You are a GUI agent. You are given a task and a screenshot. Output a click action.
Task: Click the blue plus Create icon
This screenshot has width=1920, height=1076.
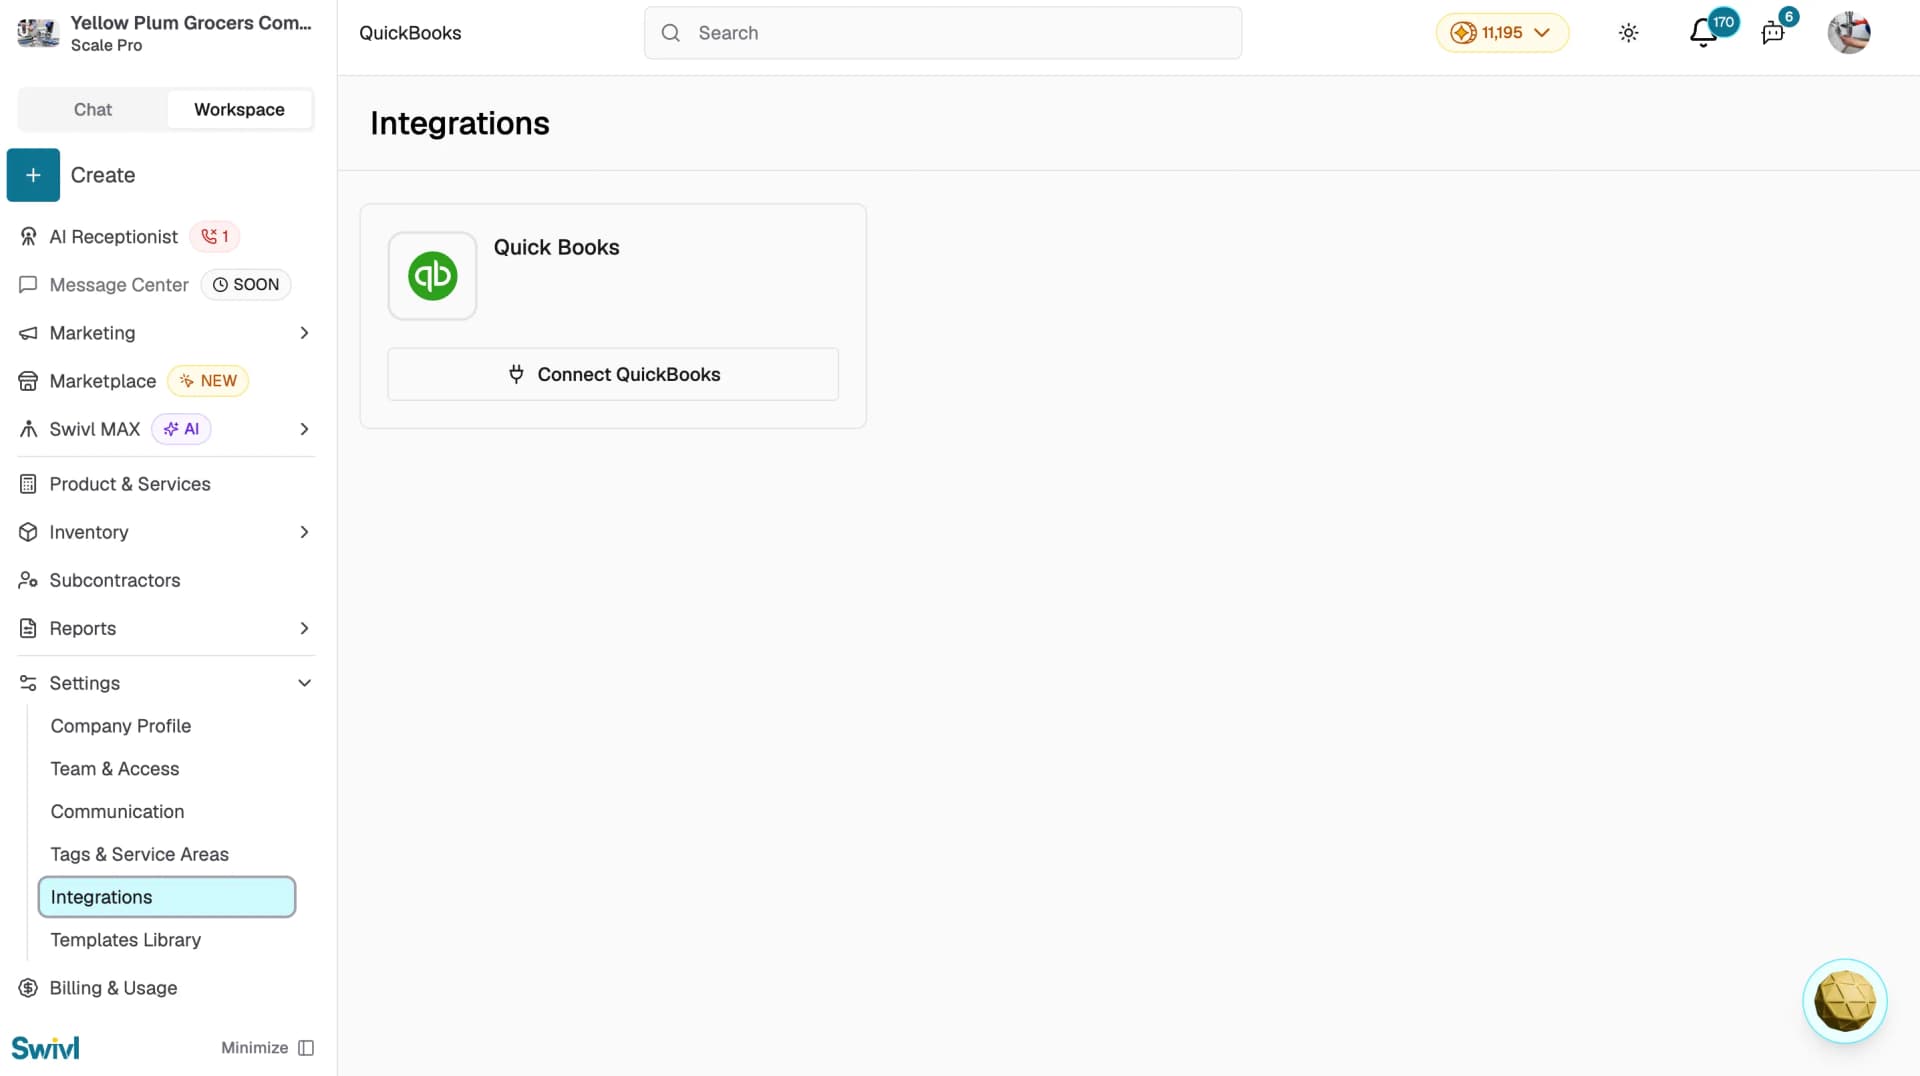(33, 175)
